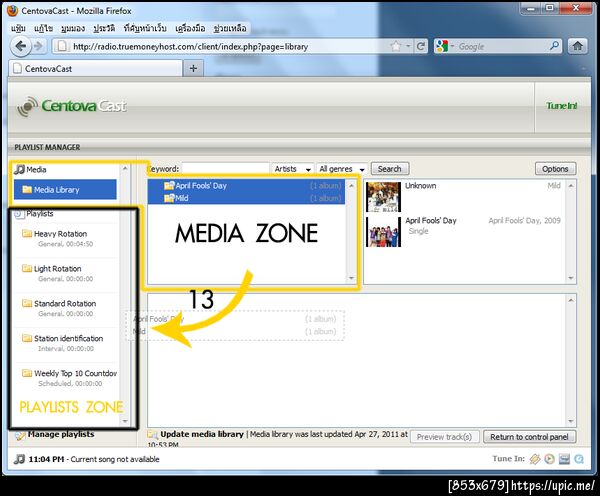Viewport: 600px width, 496px height.
Task: Click April Fools' Day artist folder icon
Action: click(x=169, y=186)
